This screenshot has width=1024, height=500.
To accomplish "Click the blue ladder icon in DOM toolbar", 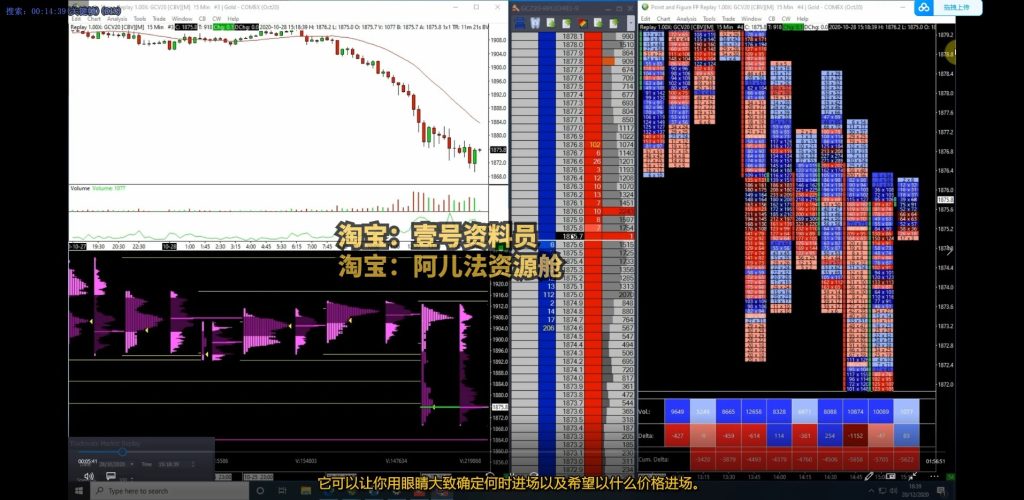I will 520,23.
